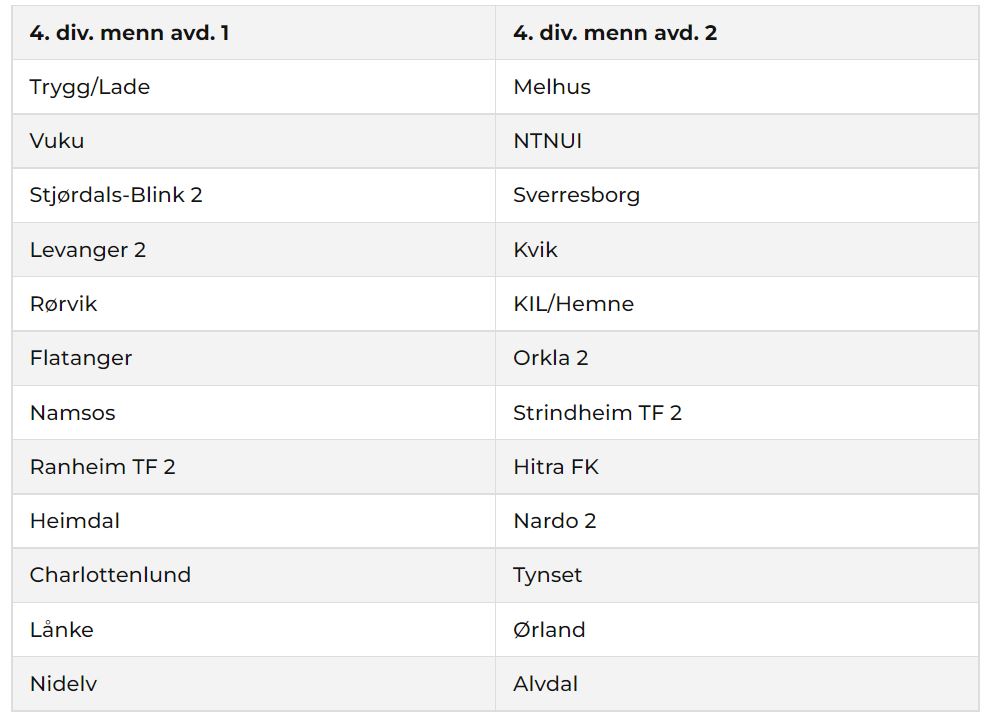Click the Hitra FK entry
Screen dimensions: 992x721
point(556,466)
